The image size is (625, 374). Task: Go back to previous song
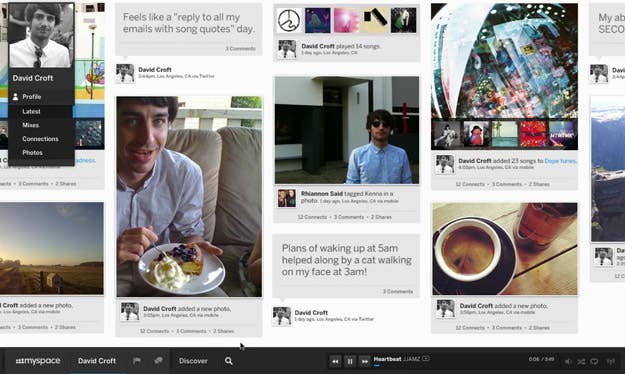pyautogui.click(x=335, y=361)
